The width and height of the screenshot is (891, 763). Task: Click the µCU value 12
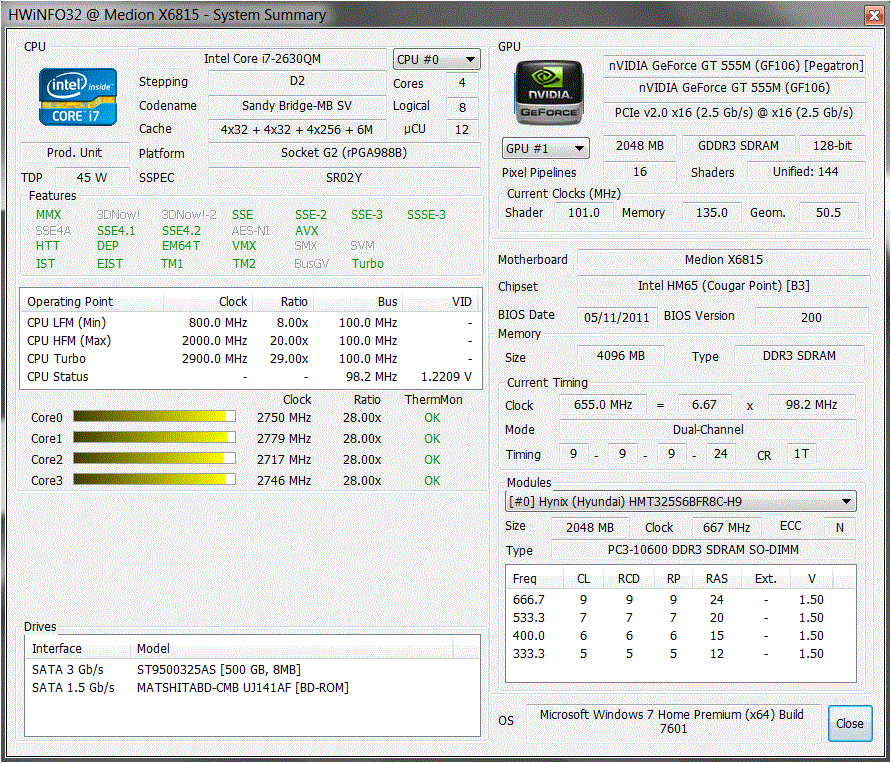[462, 130]
